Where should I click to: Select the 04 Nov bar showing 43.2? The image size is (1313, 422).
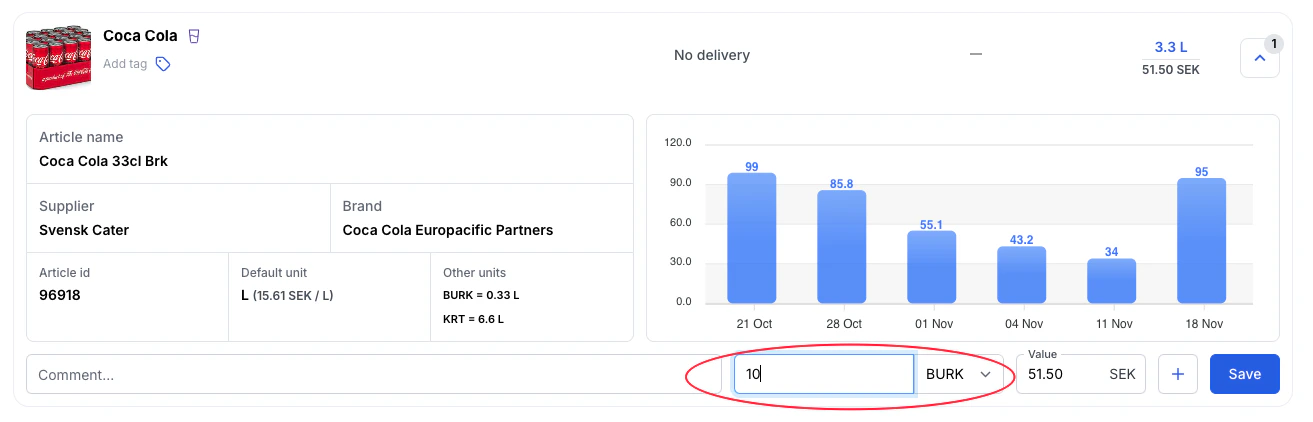(1022, 275)
